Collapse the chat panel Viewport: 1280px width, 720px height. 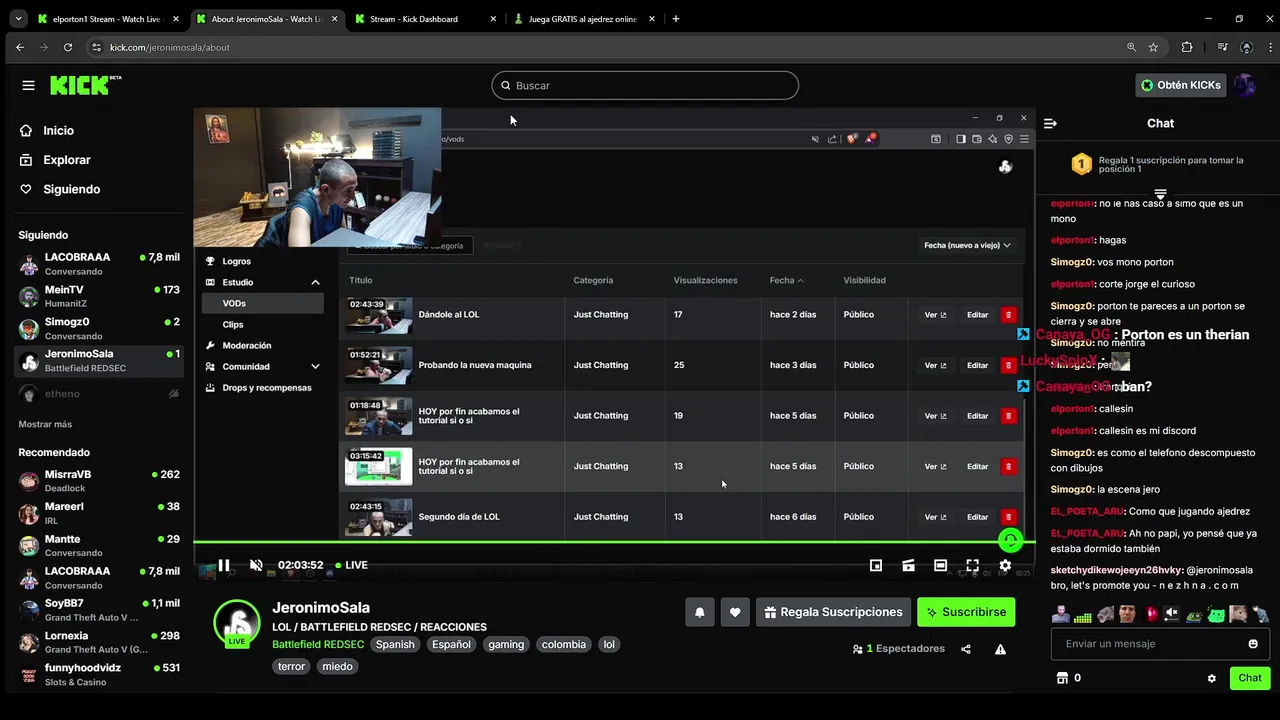point(1050,123)
